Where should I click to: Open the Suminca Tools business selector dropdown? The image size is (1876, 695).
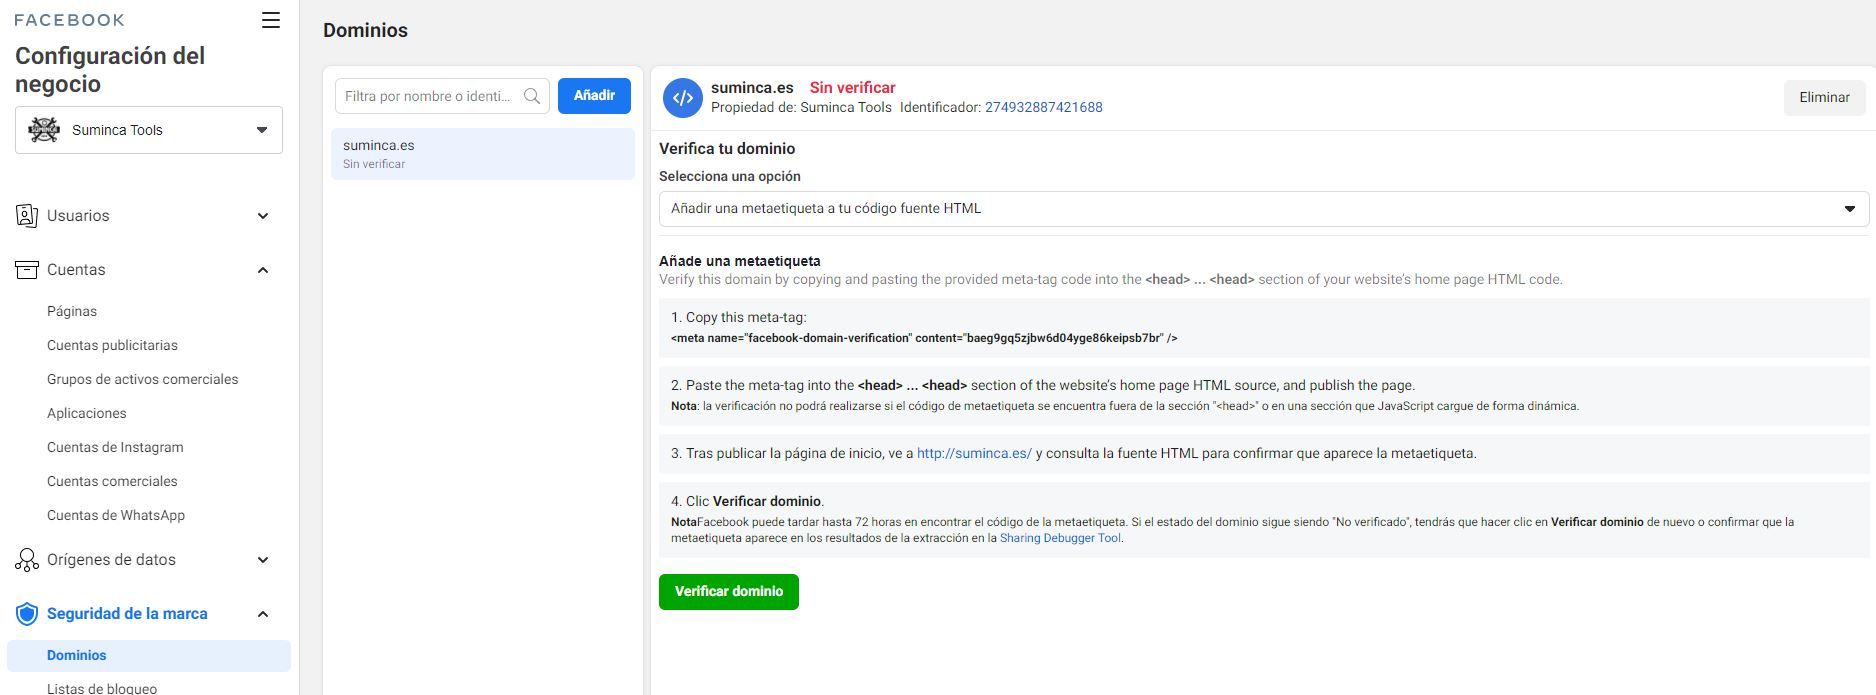coord(149,130)
